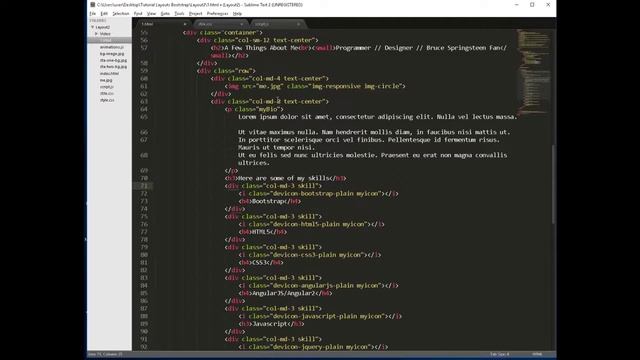This screenshot has width=640, height=360.
Task: Click the 'myBio' class attribute value
Action: 267,109
